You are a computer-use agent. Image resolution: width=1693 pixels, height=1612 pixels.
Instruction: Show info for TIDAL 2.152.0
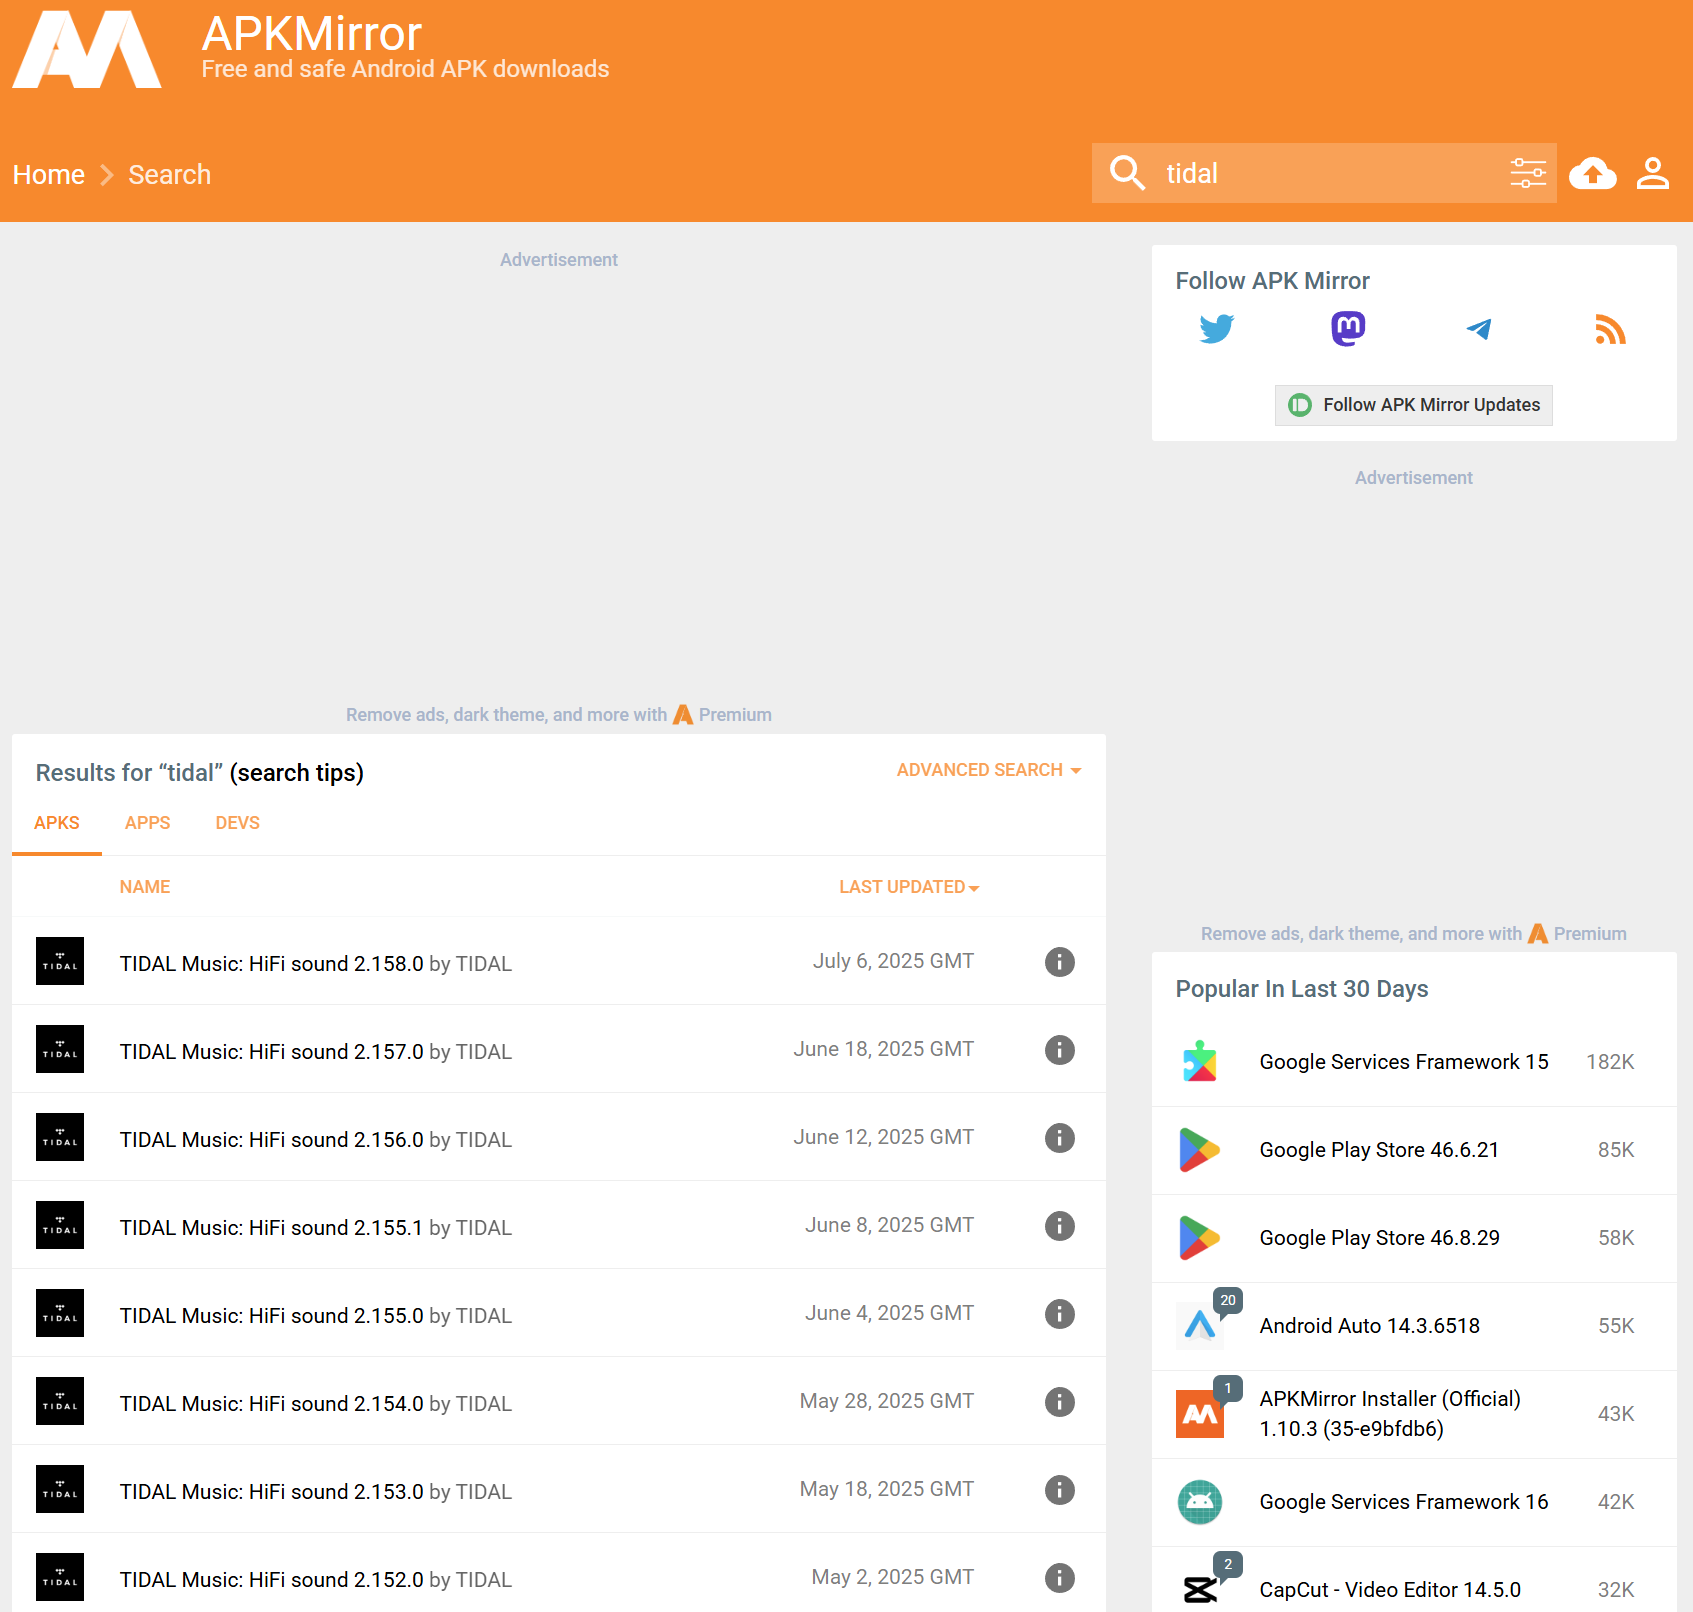click(x=1060, y=1578)
